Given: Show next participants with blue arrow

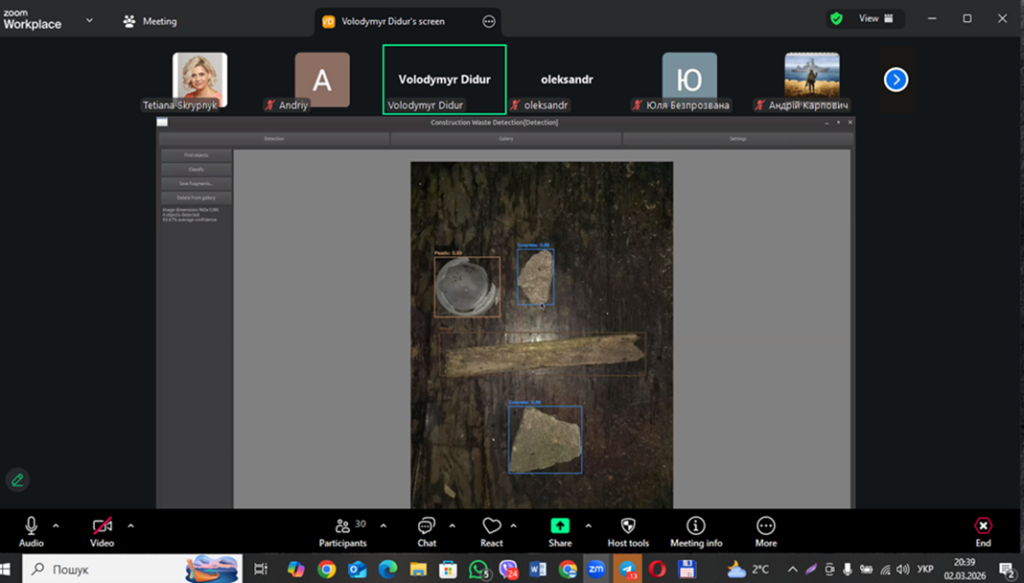Looking at the screenshot, I should (x=896, y=80).
